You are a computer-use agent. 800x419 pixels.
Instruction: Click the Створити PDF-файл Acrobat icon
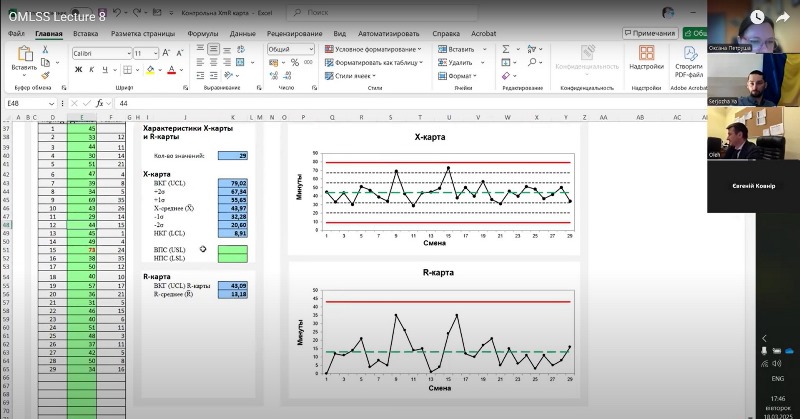pyautogui.click(x=690, y=53)
